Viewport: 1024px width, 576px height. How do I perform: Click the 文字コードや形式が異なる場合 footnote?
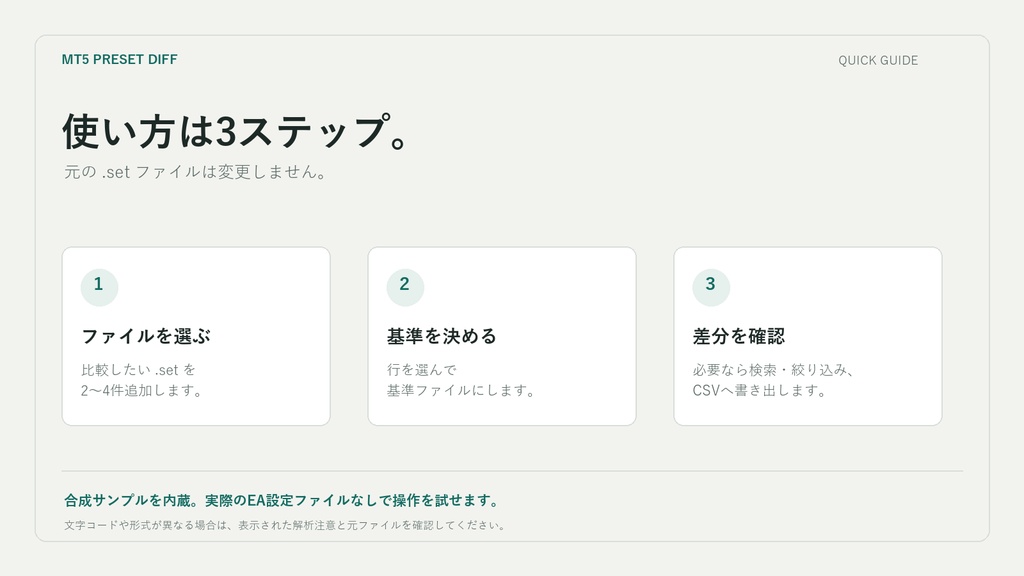(x=285, y=525)
